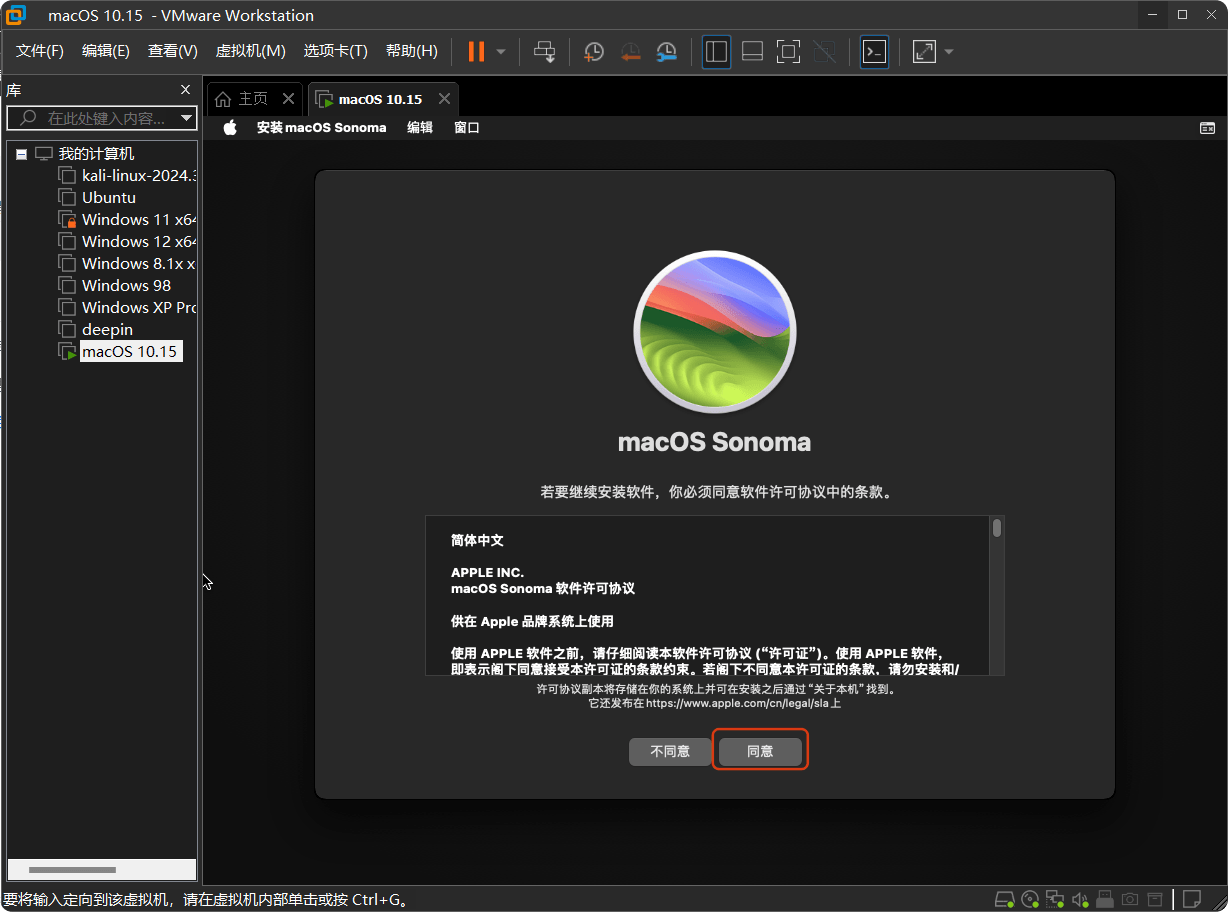Viewport: 1228px width, 912px height.
Task: Collapse the 我的计算机 tree node
Action: tap(22, 152)
